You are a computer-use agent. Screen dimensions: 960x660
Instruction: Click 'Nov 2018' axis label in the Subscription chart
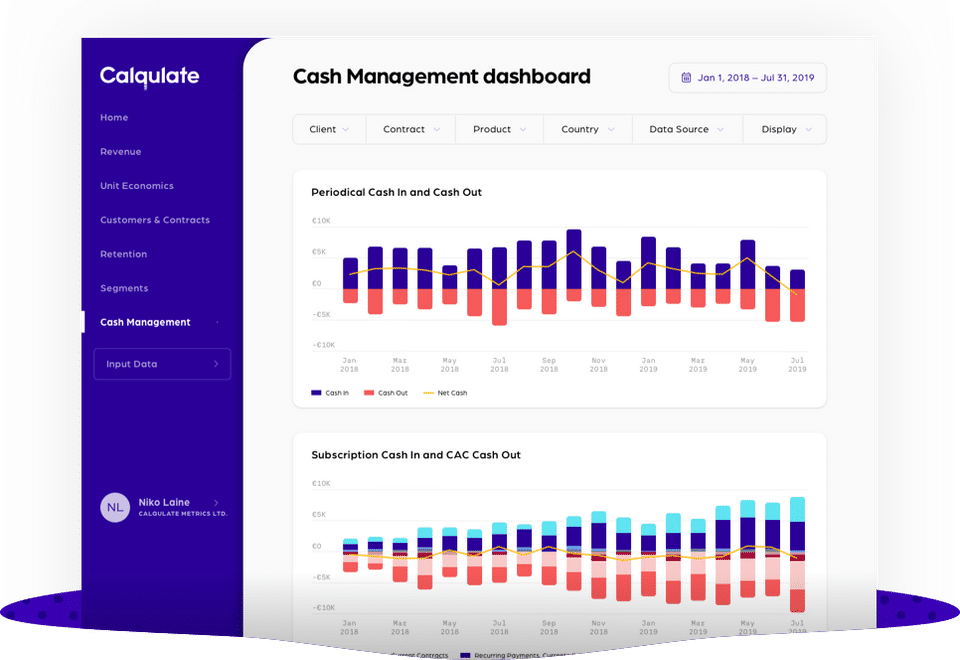[x=599, y=628]
